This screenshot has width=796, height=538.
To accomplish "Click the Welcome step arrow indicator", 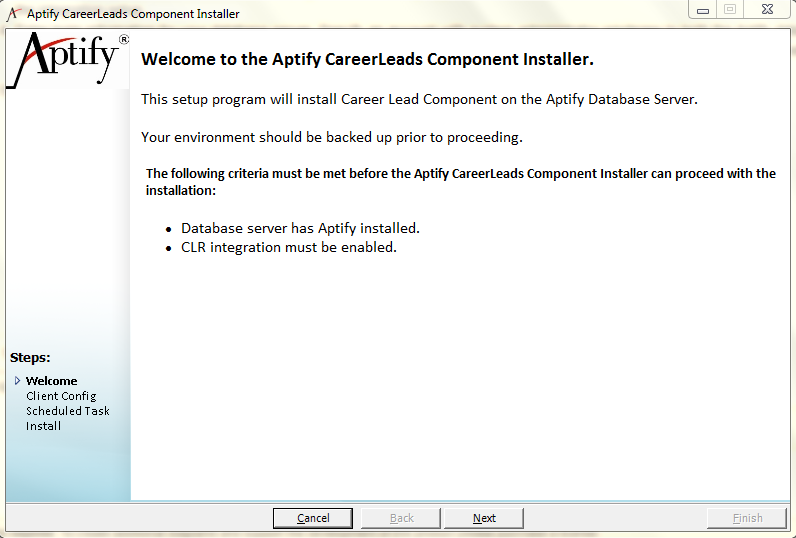I will click(17, 381).
